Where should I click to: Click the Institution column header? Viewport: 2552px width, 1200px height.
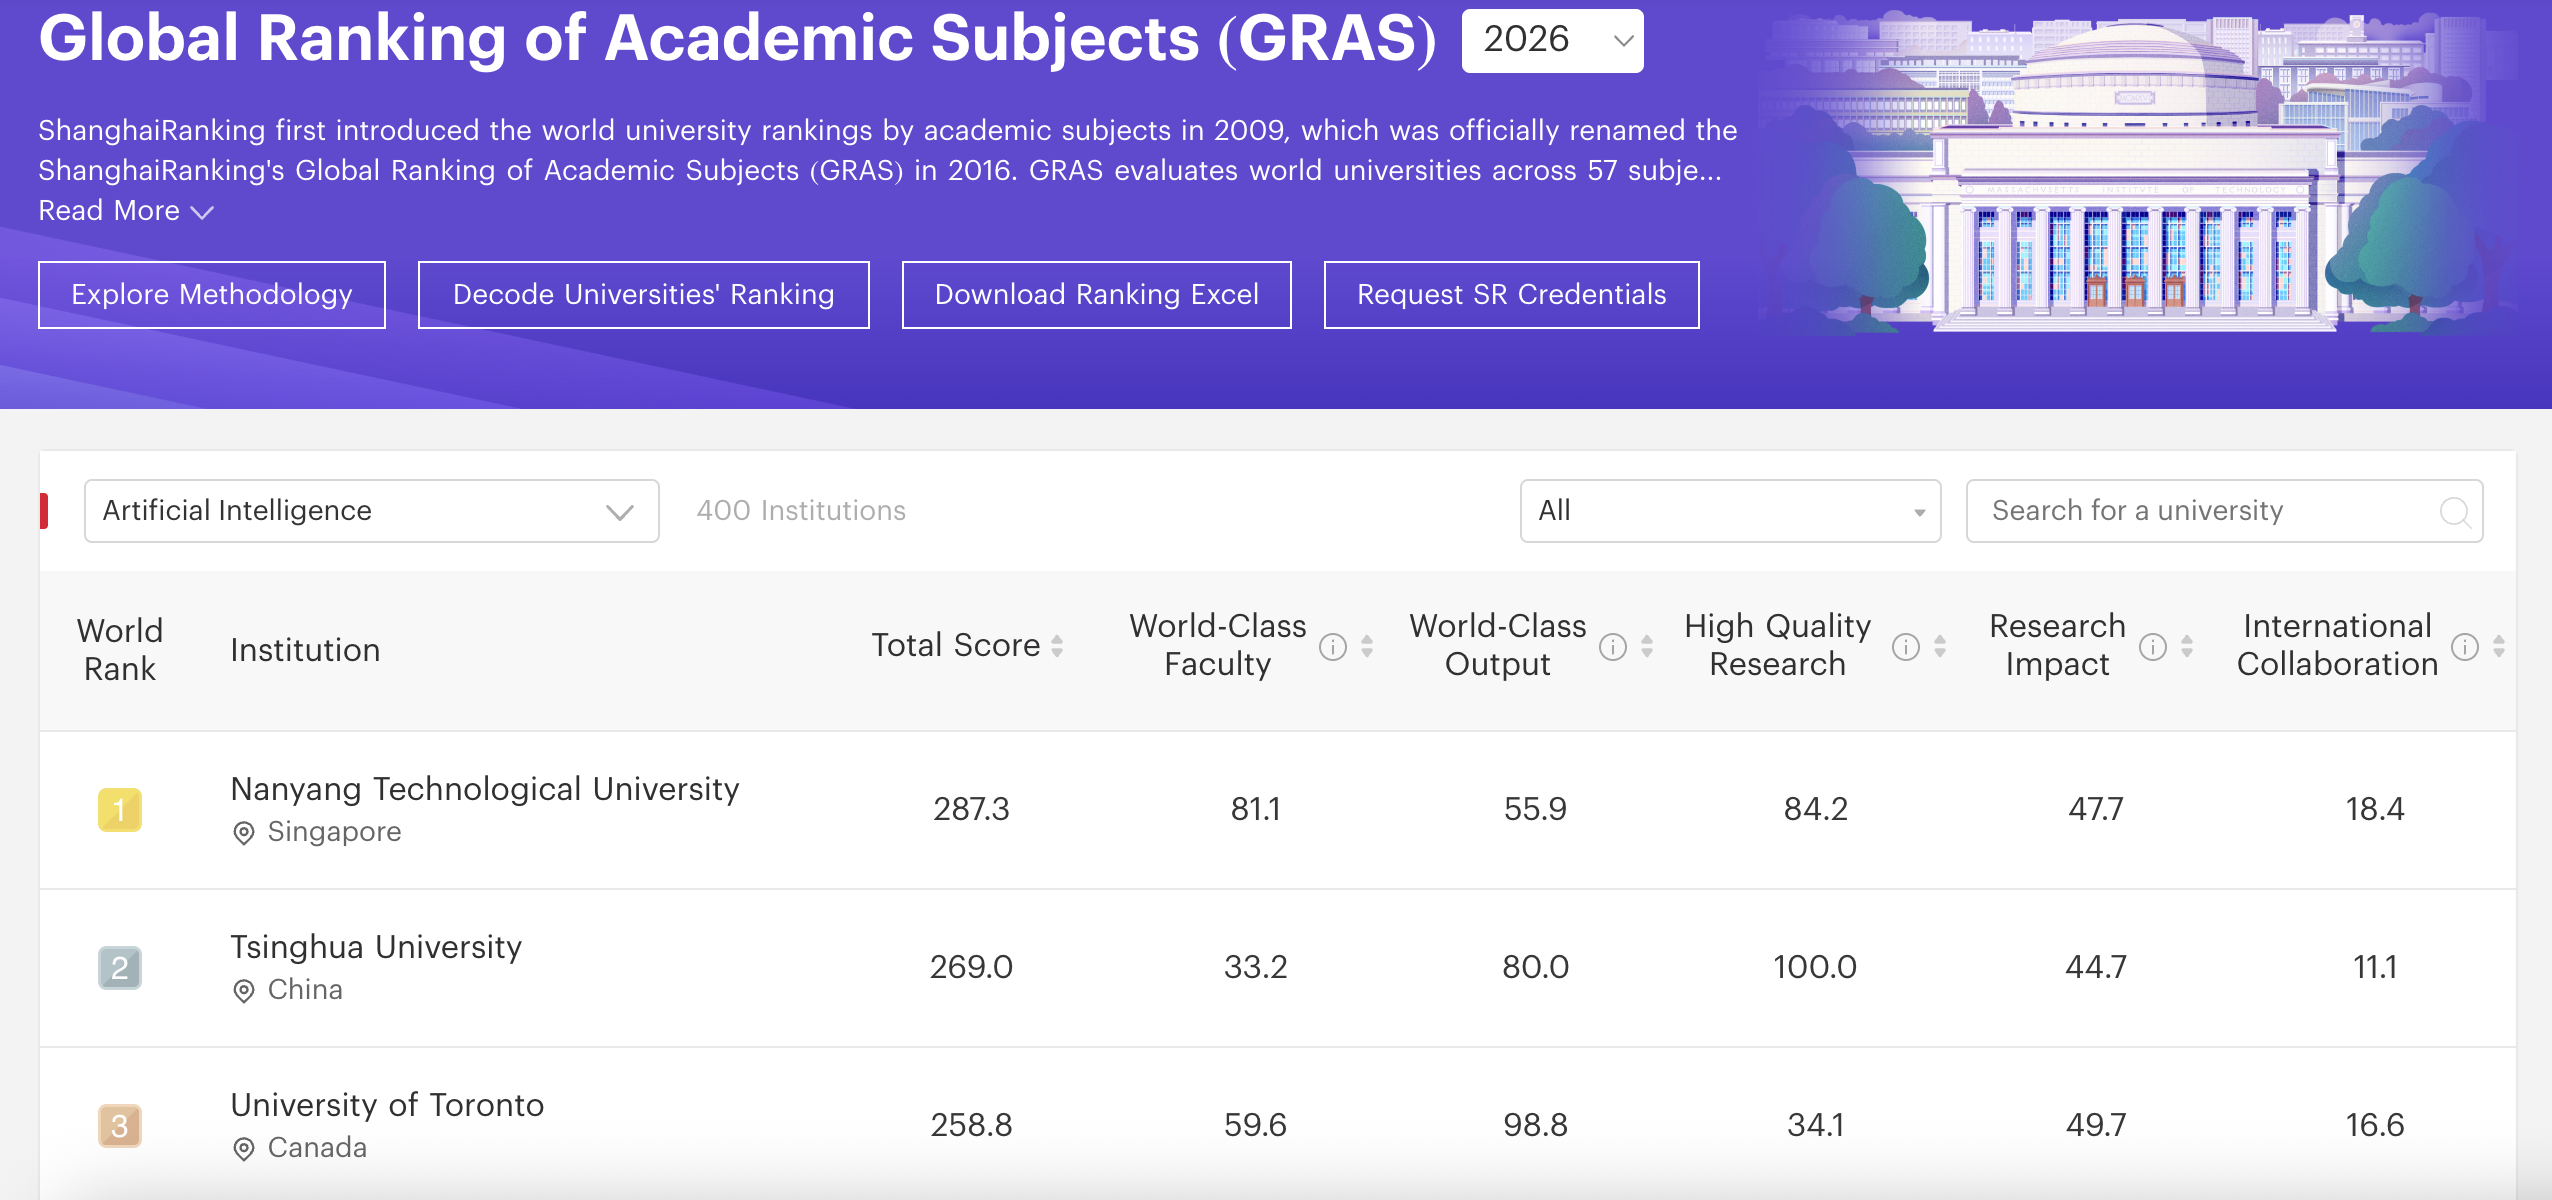(x=305, y=650)
